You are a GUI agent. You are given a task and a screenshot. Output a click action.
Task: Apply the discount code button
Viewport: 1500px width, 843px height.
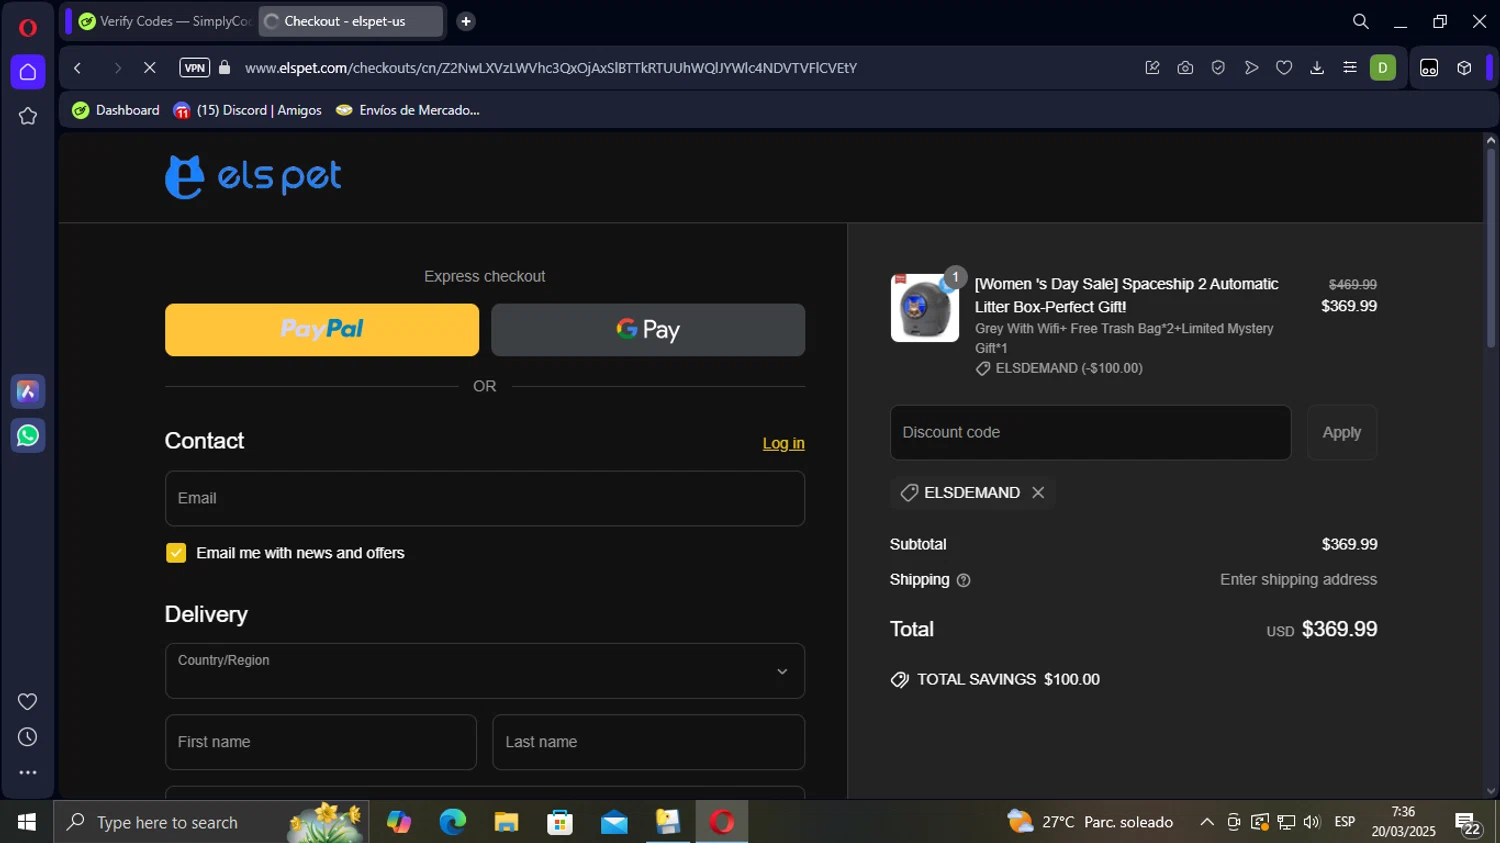click(1342, 432)
